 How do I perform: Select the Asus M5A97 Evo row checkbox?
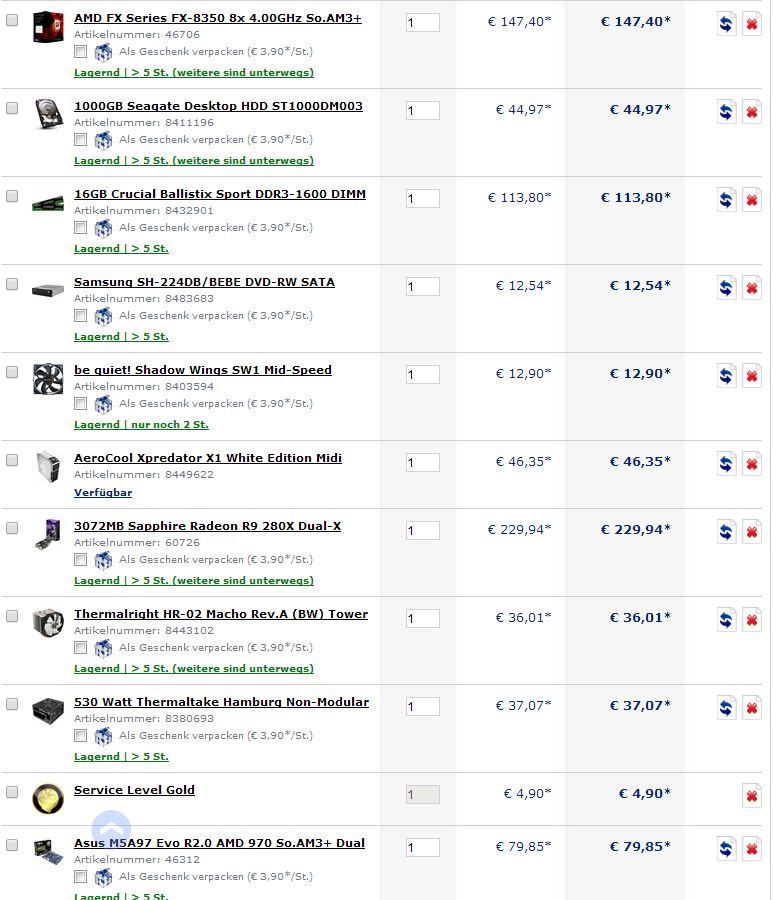(x=12, y=845)
